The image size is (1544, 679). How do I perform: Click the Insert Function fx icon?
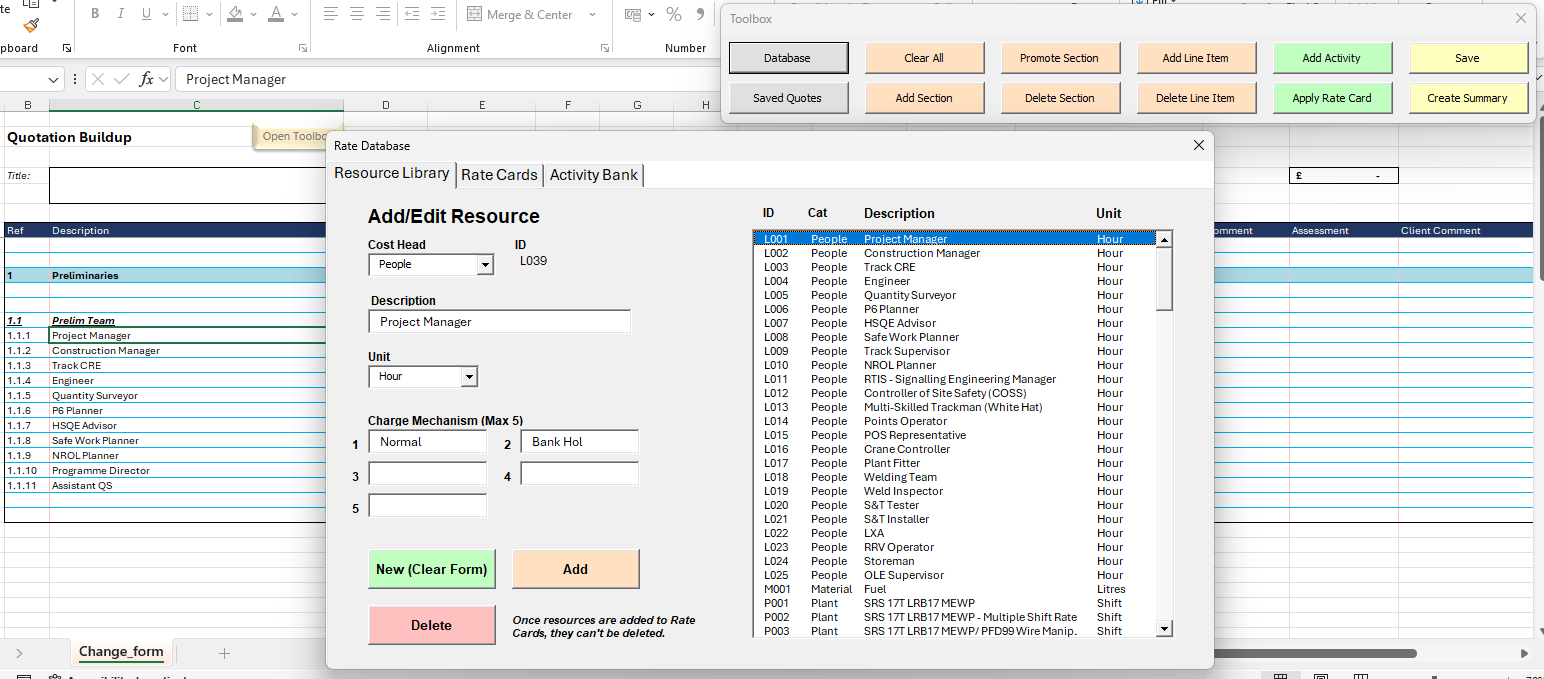click(146, 79)
